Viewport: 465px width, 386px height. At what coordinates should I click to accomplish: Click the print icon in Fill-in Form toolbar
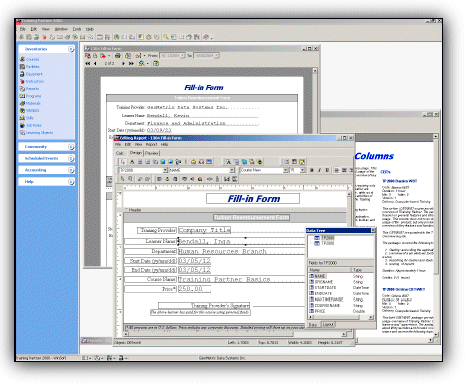pyautogui.click(x=117, y=56)
